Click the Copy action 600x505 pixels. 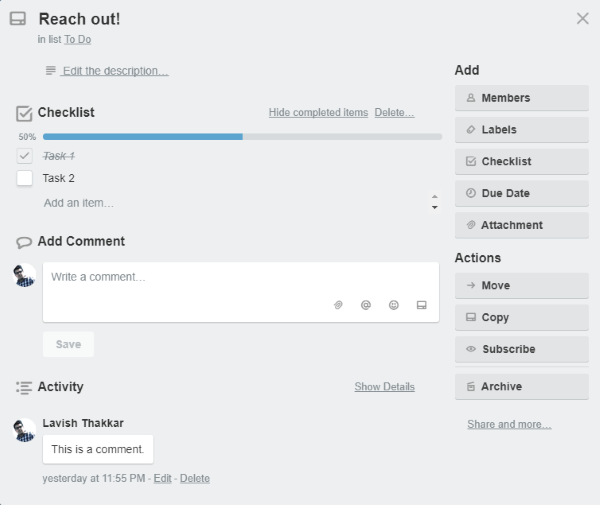[x=521, y=318]
